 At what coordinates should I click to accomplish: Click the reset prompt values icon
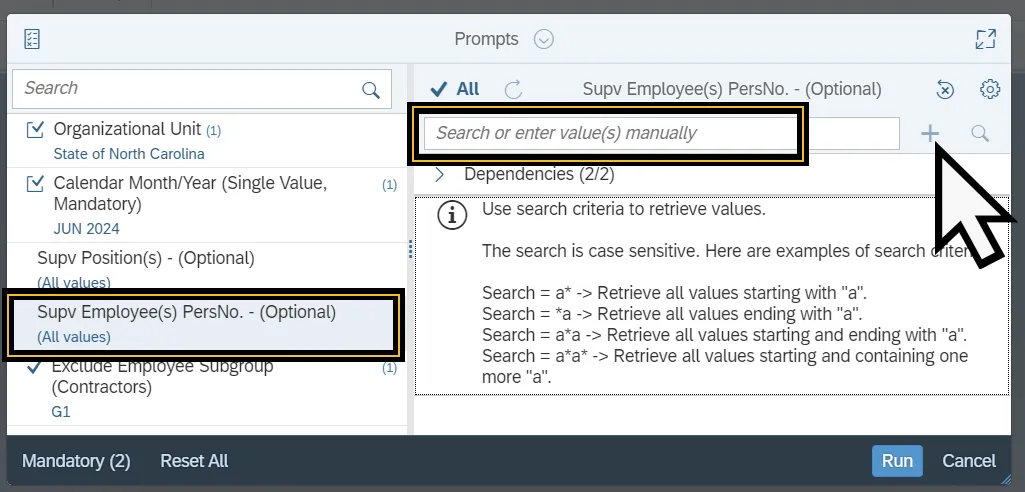(945, 90)
